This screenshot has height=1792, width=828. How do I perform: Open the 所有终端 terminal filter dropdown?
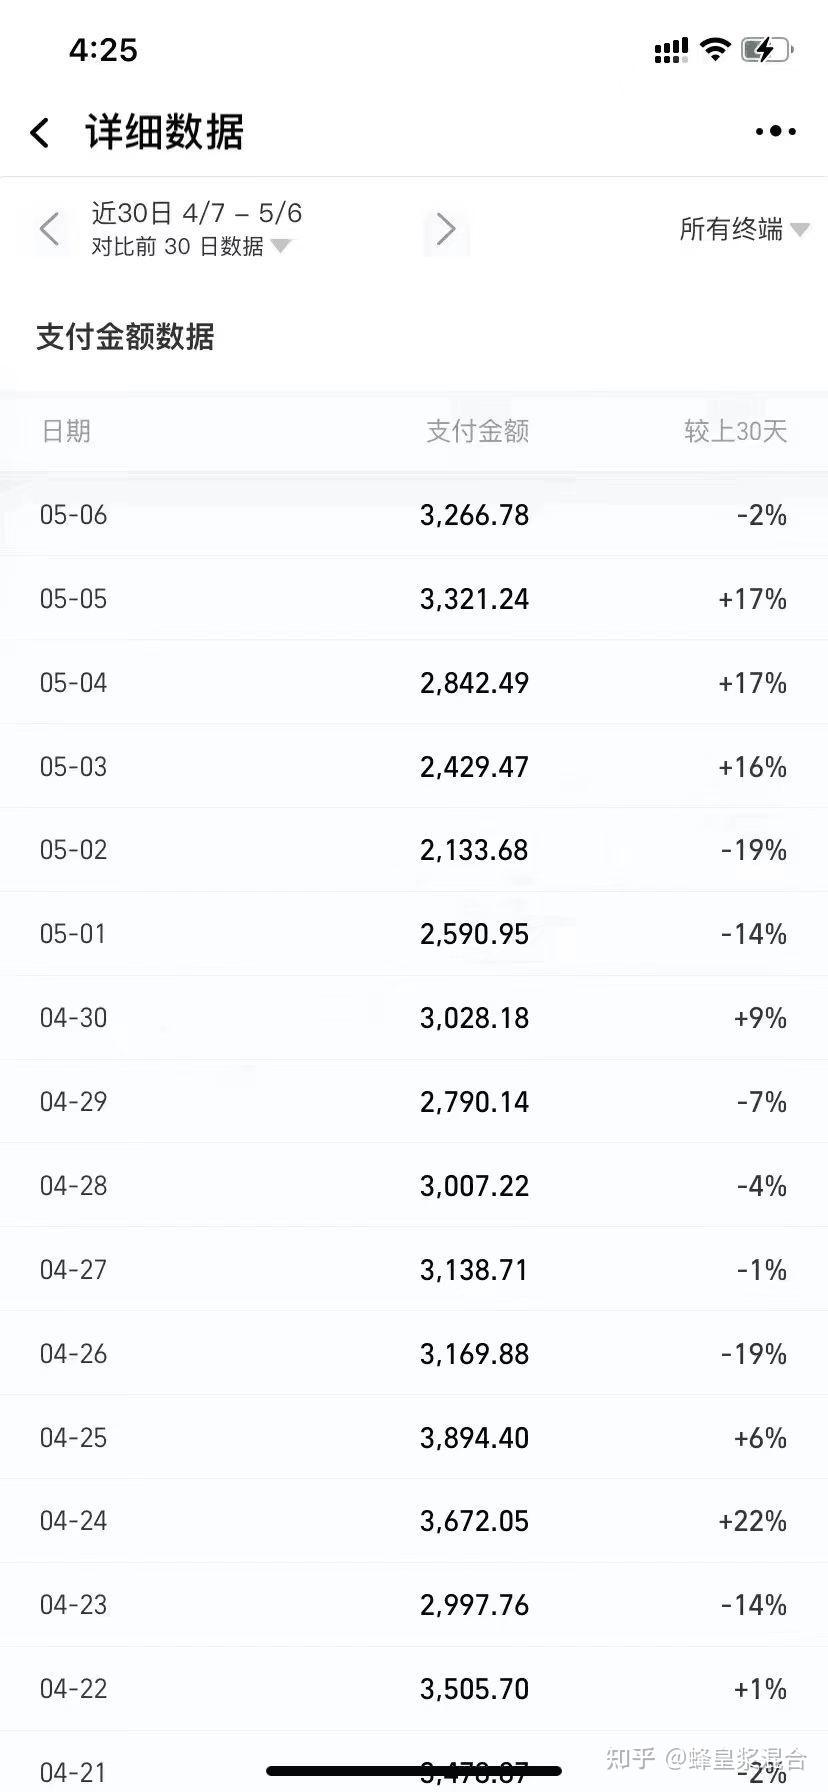tap(744, 229)
